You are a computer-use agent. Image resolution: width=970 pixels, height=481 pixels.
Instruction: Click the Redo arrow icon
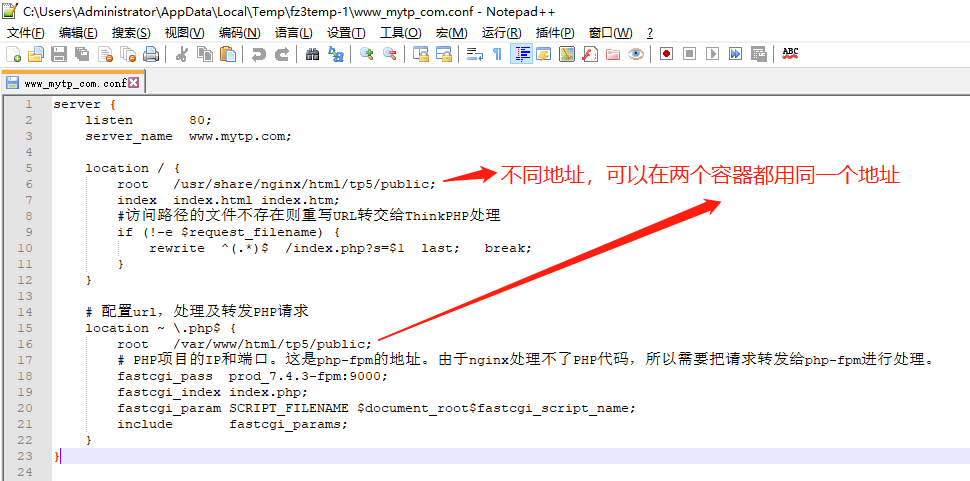point(281,54)
